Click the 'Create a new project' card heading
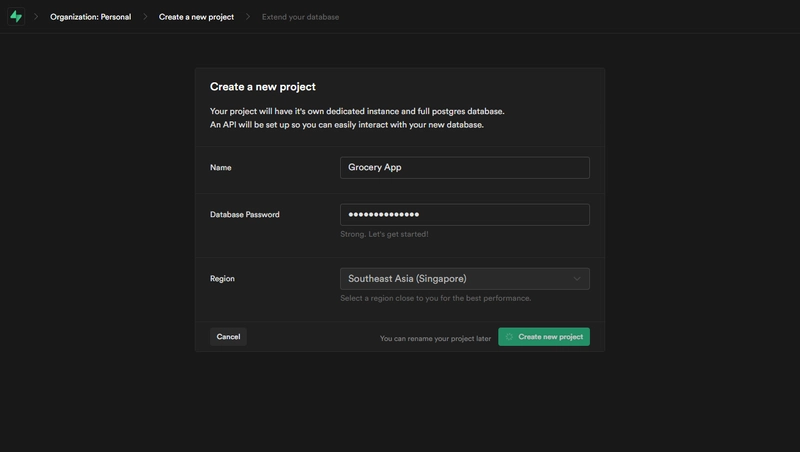The width and height of the screenshot is (800, 452). point(263,87)
